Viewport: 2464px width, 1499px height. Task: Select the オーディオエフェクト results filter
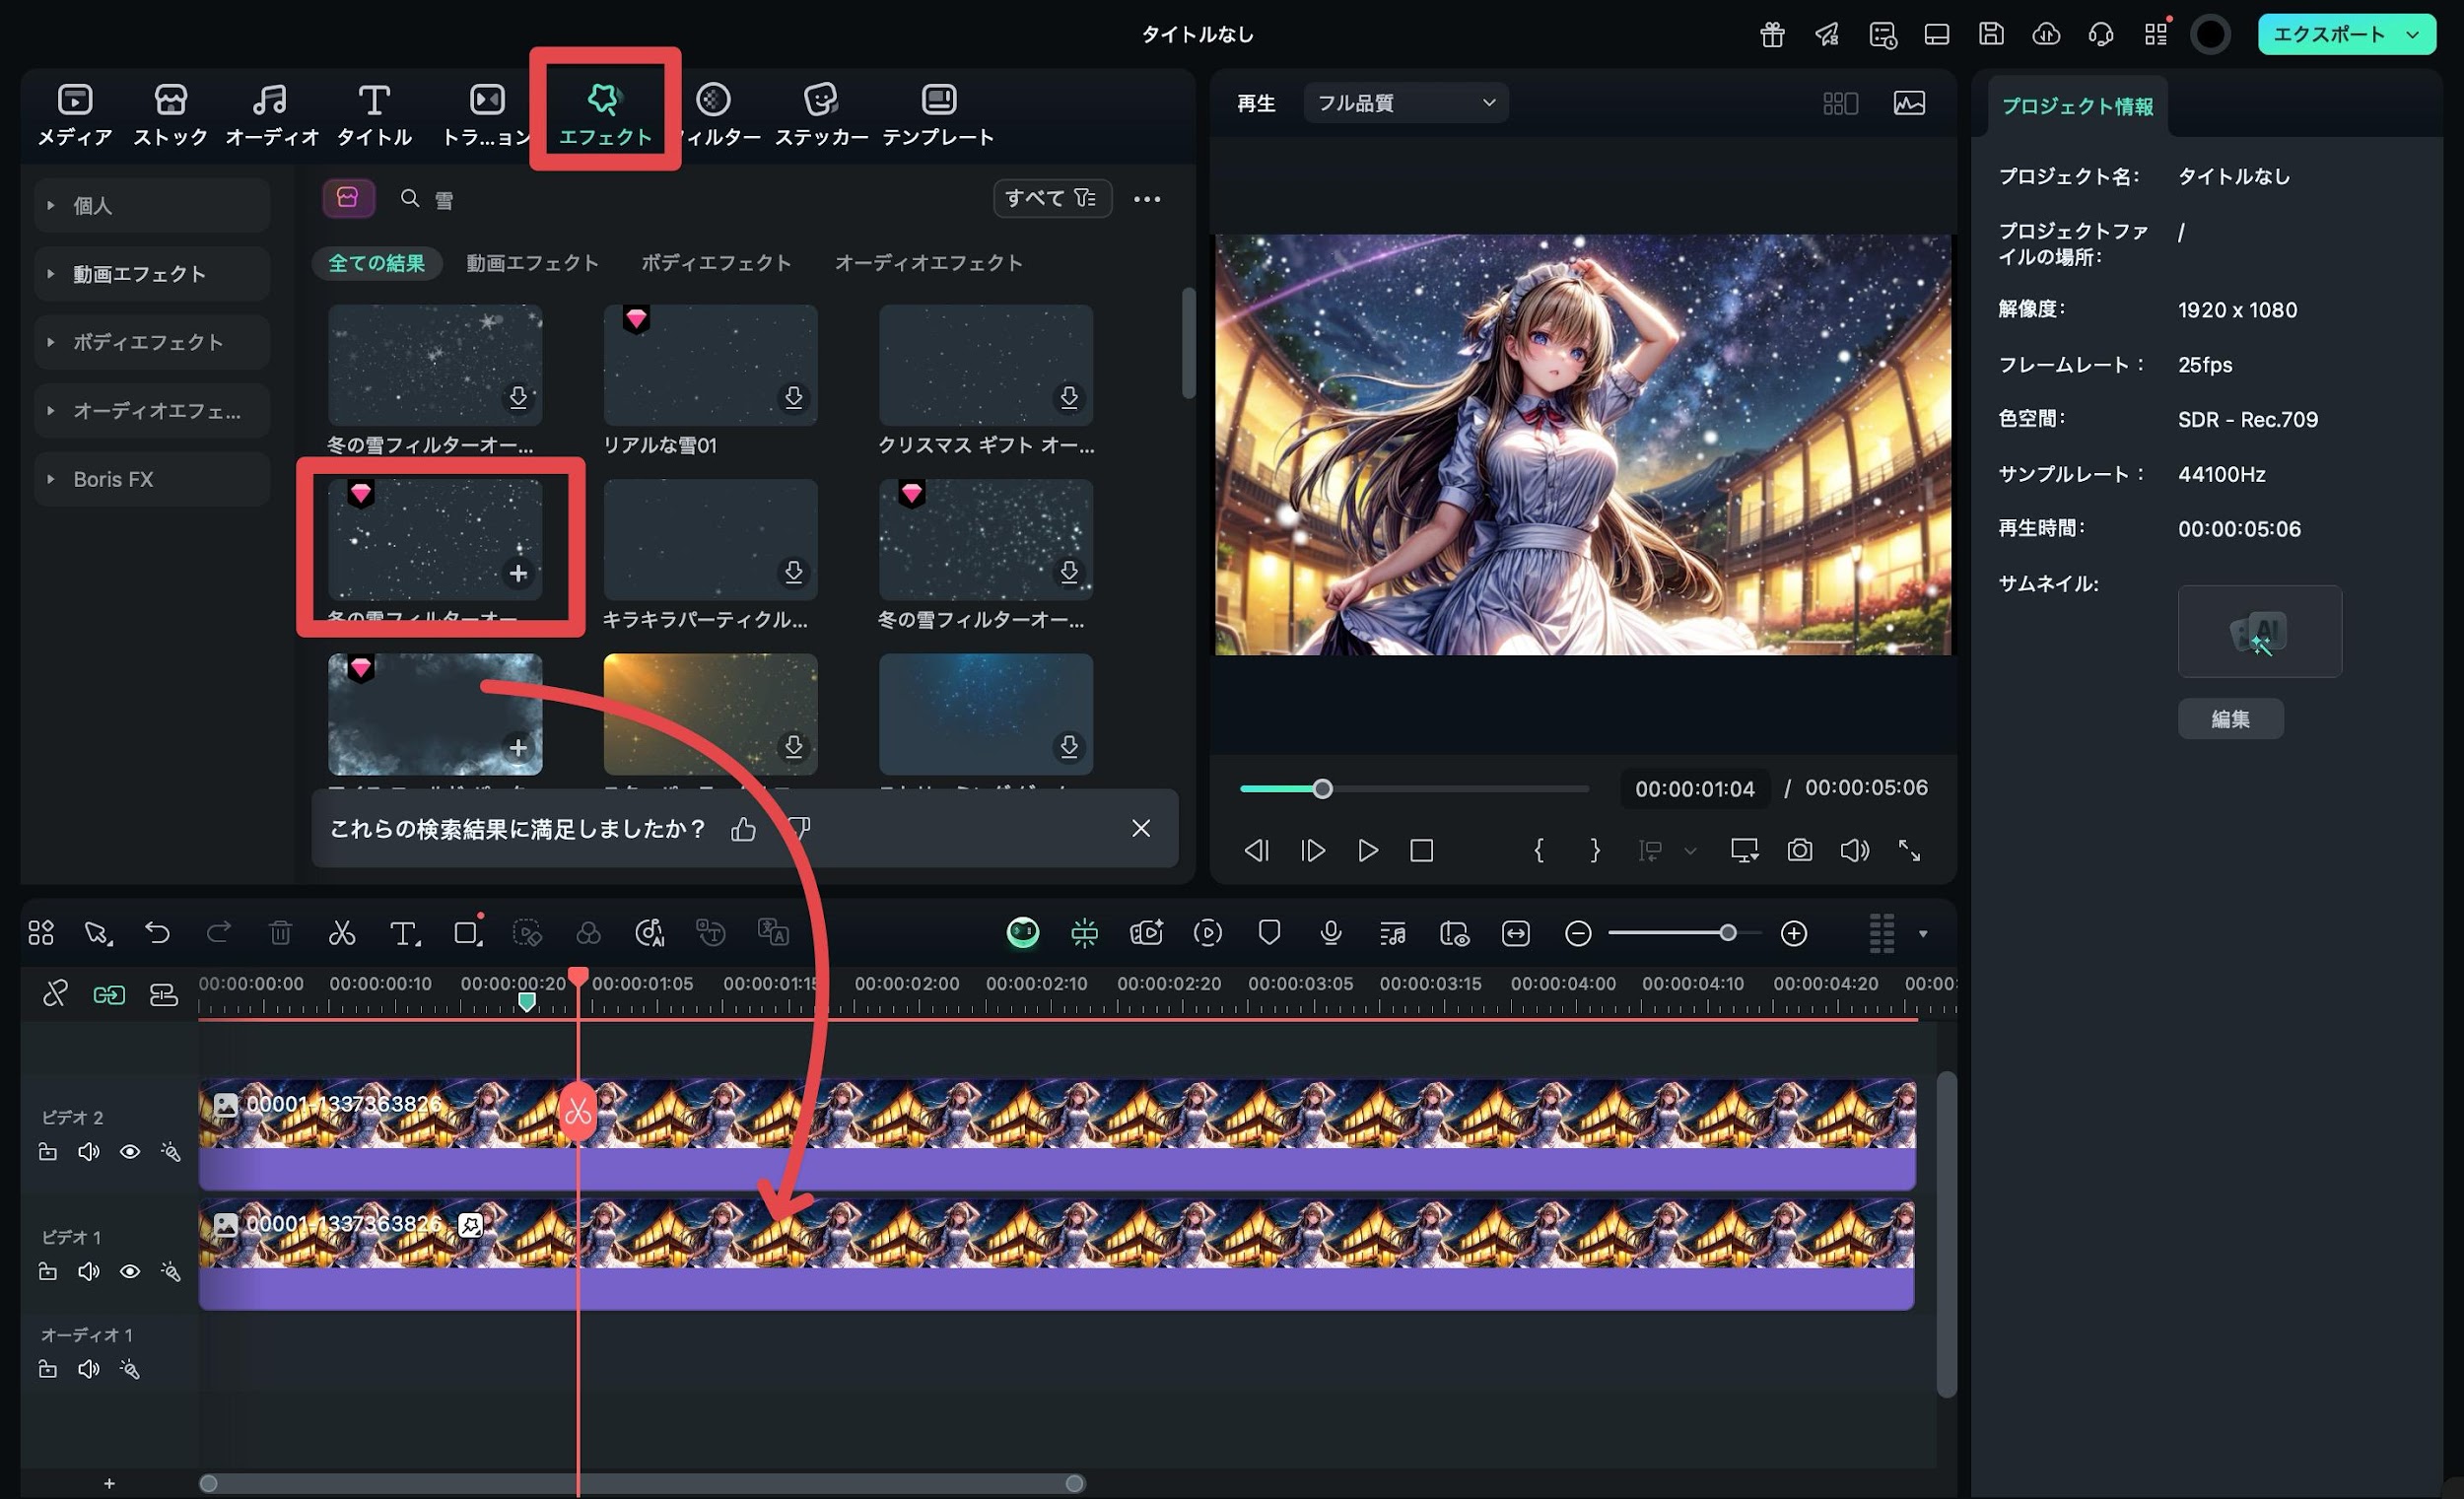click(928, 262)
